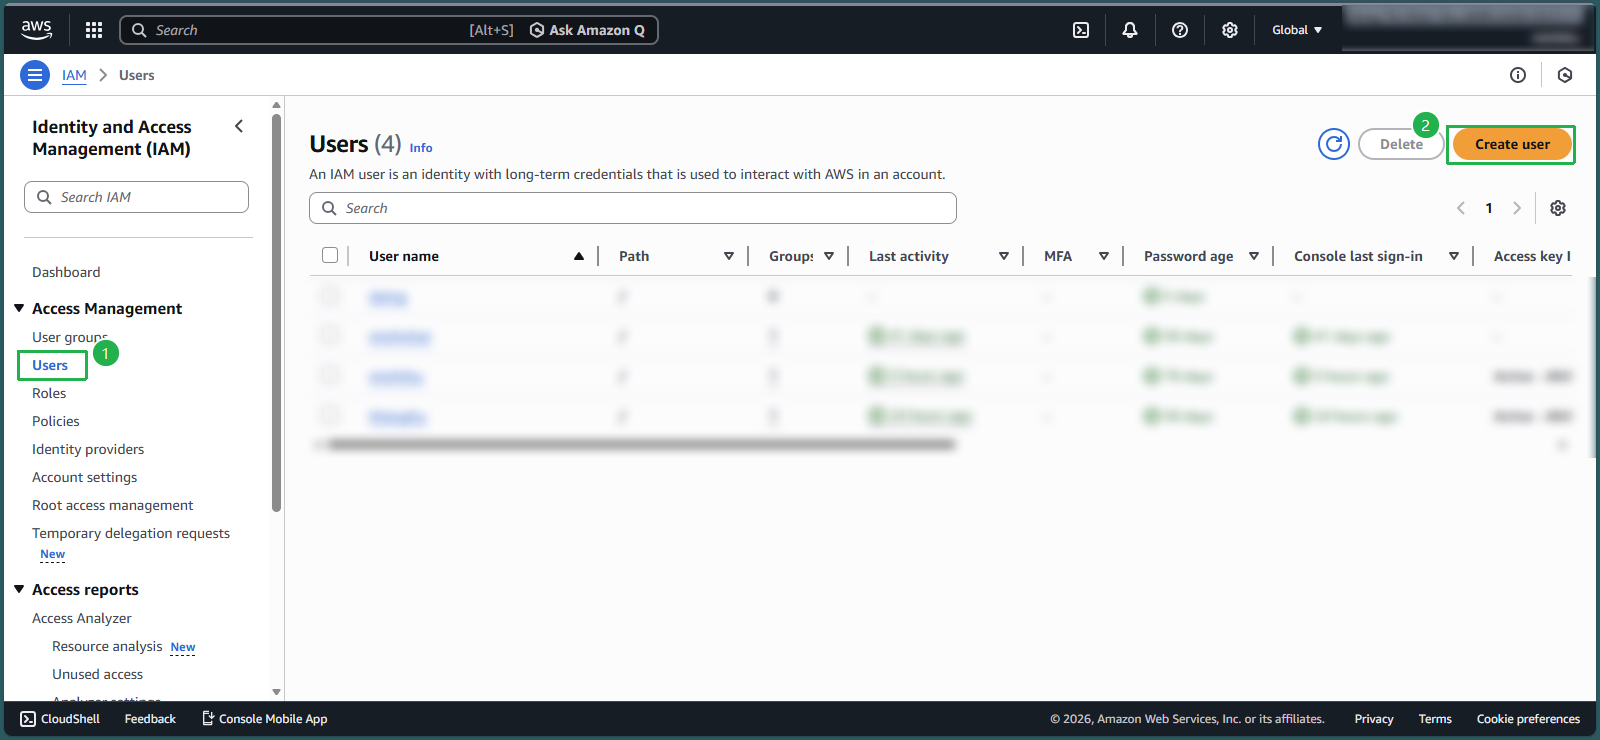1600x740 pixels.
Task: Open the blurred account menu
Action: coord(1466,28)
